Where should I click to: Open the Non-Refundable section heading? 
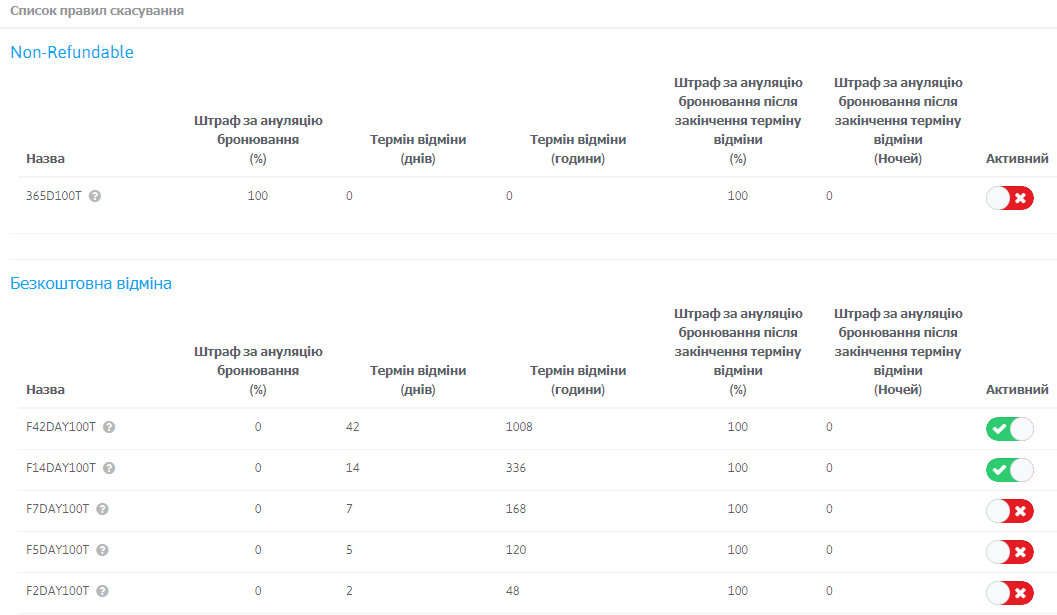pyautogui.click(x=72, y=52)
